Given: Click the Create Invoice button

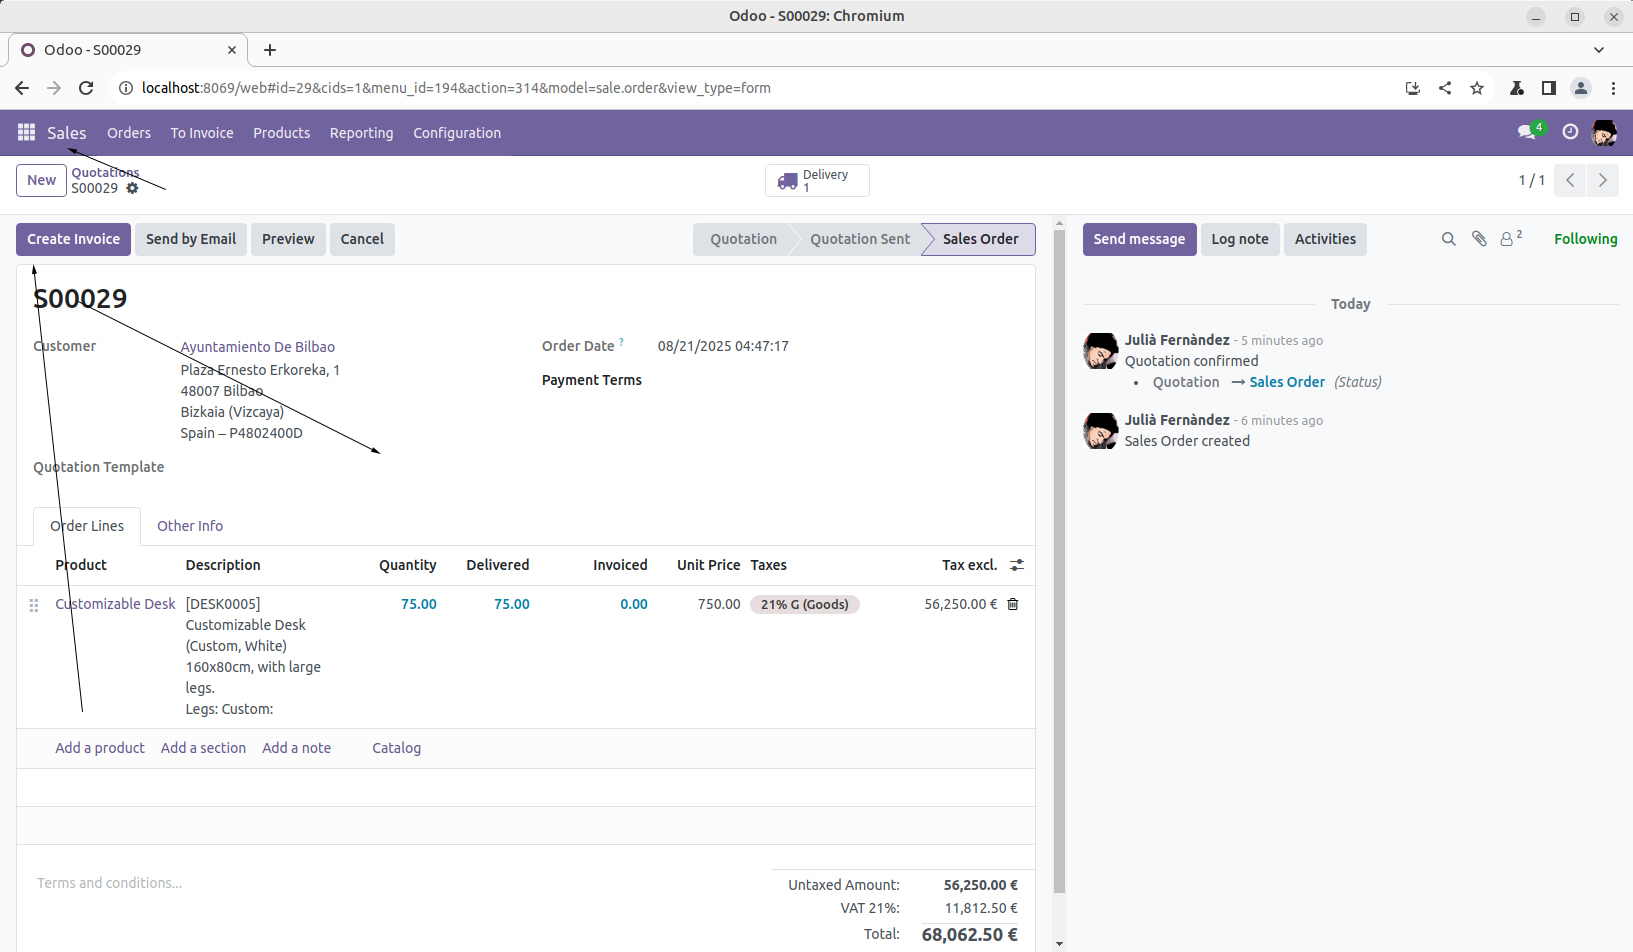Looking at the screenshot, I should [73, 239].
